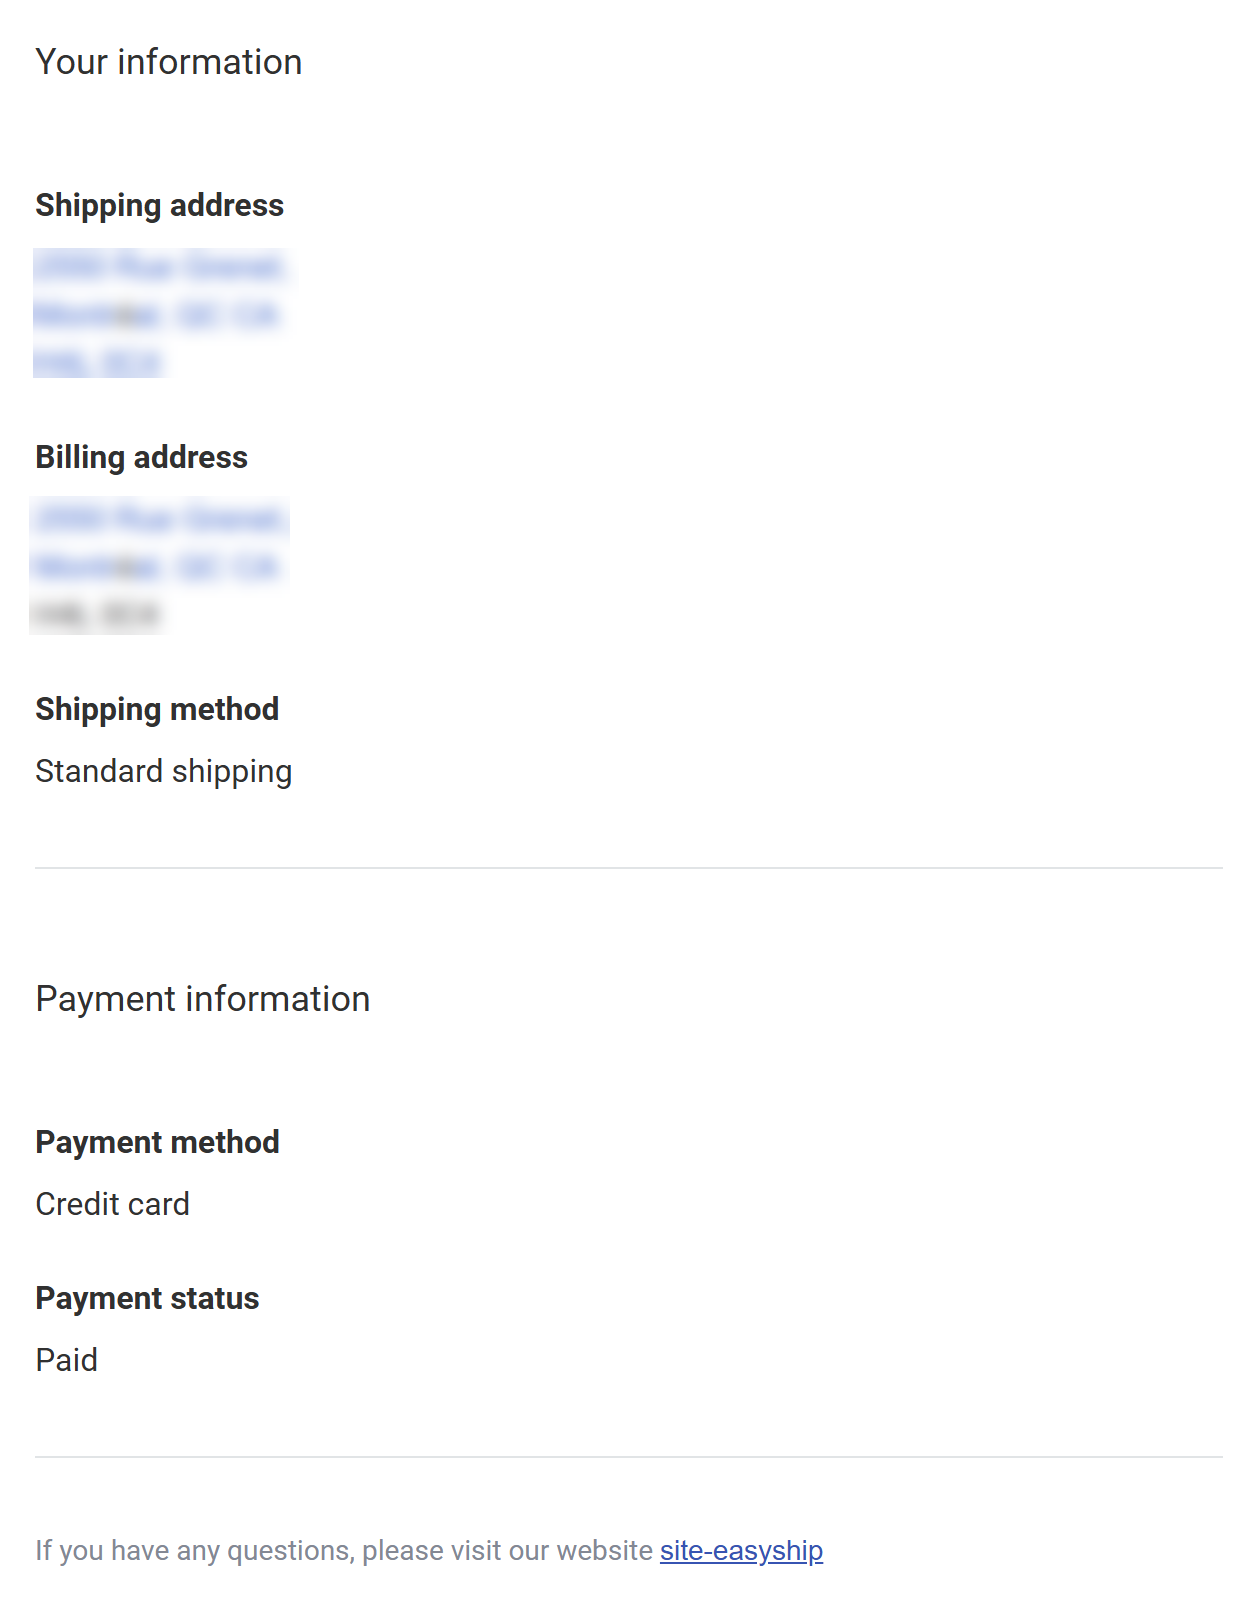Click the "If you have any questions" text
This screenshot has height=1604, width=1248.
pos(345,1550)
